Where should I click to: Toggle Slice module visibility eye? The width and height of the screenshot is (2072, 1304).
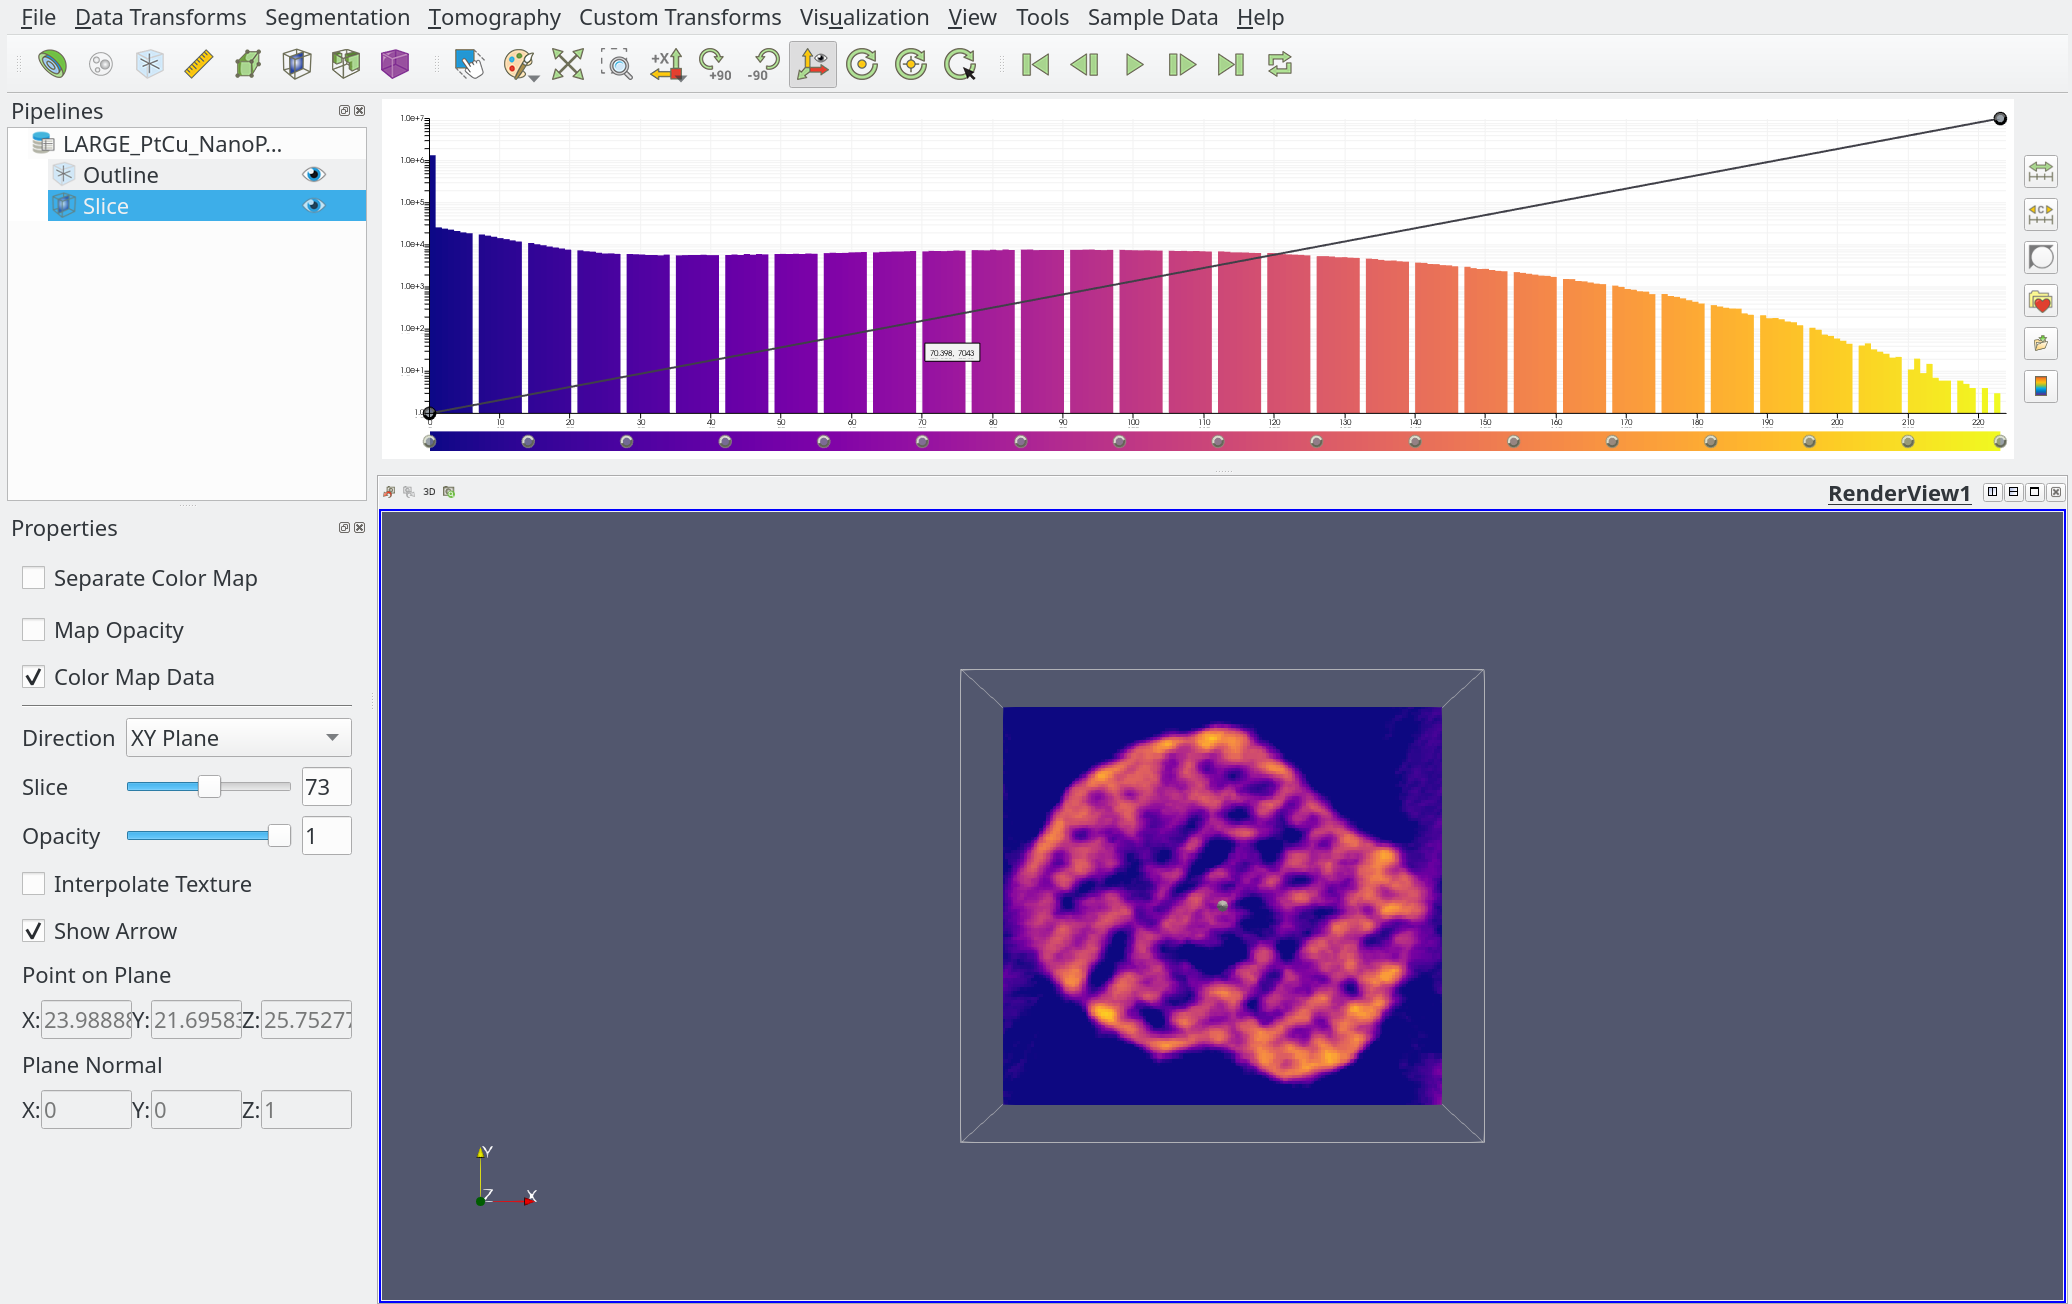coord(314,205)
